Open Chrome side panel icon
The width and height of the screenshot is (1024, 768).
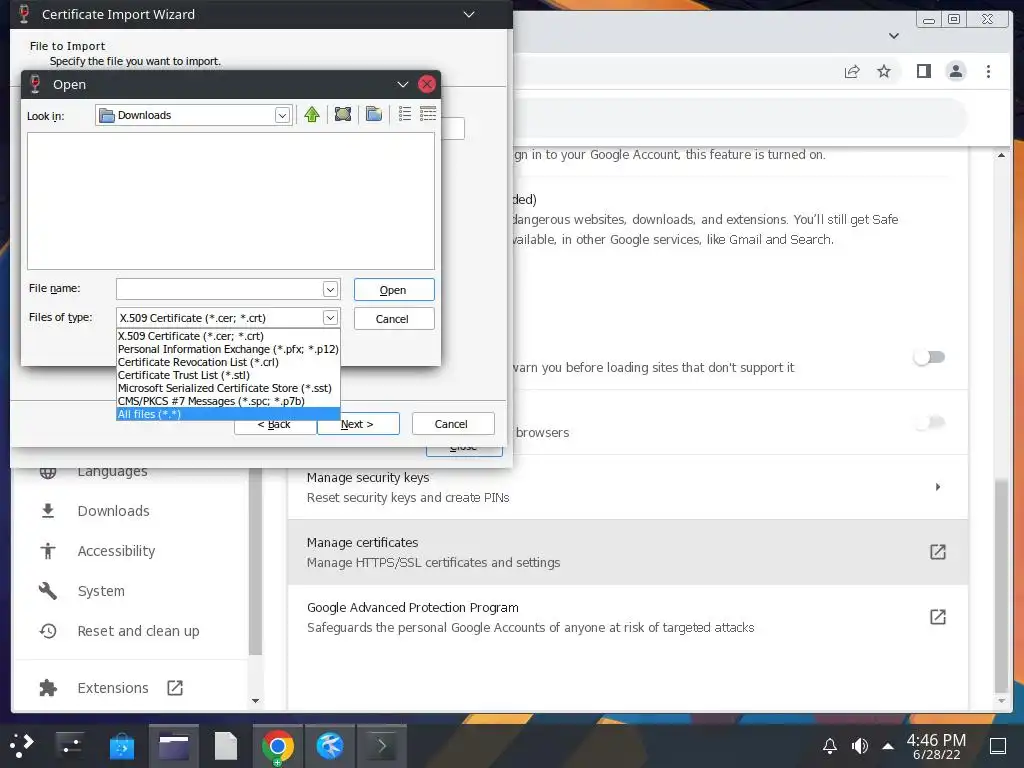point(923,71)
